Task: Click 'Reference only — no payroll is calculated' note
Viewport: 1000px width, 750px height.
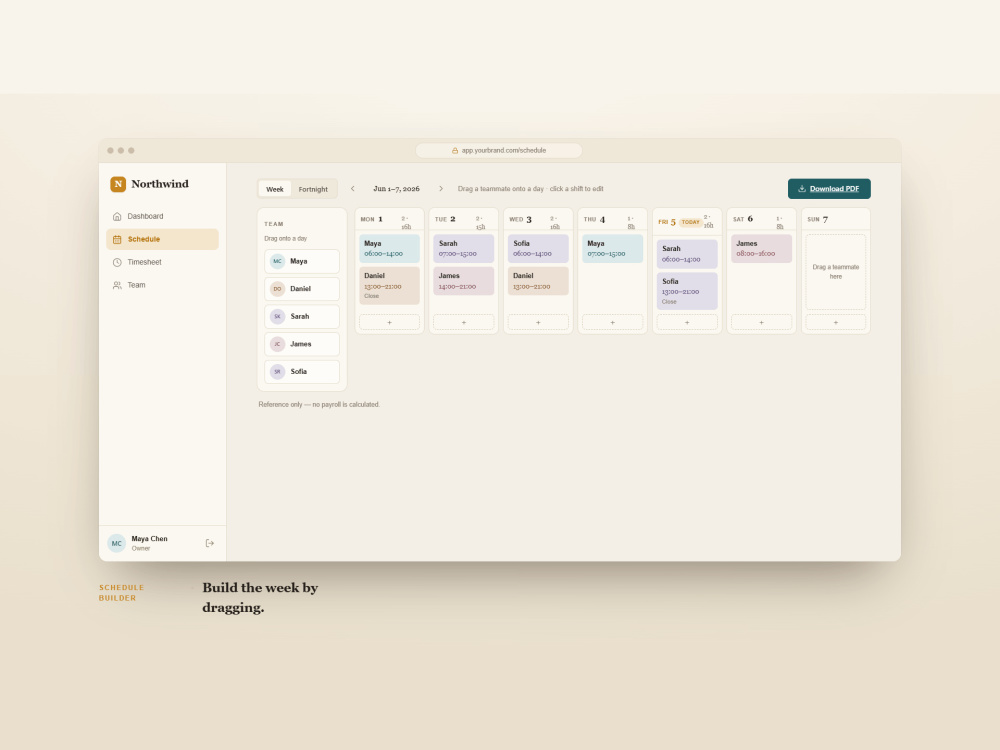Action: [319, 404]
